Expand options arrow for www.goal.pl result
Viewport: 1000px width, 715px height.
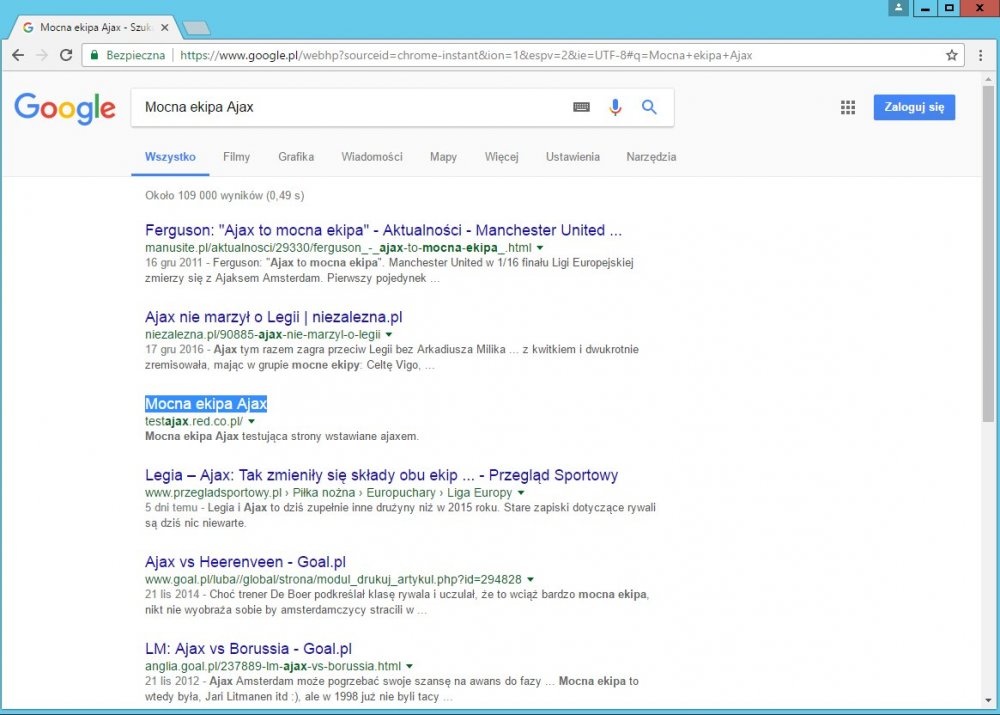(531, 579)
